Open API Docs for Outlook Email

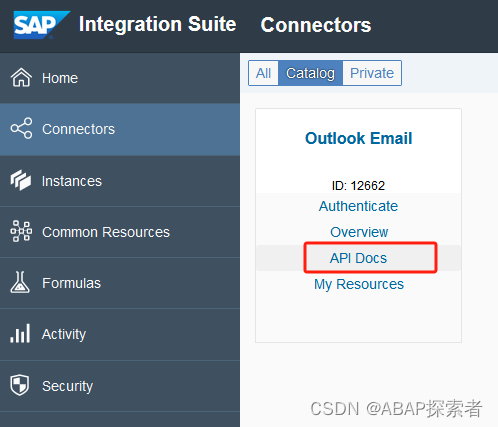[358, 258]
